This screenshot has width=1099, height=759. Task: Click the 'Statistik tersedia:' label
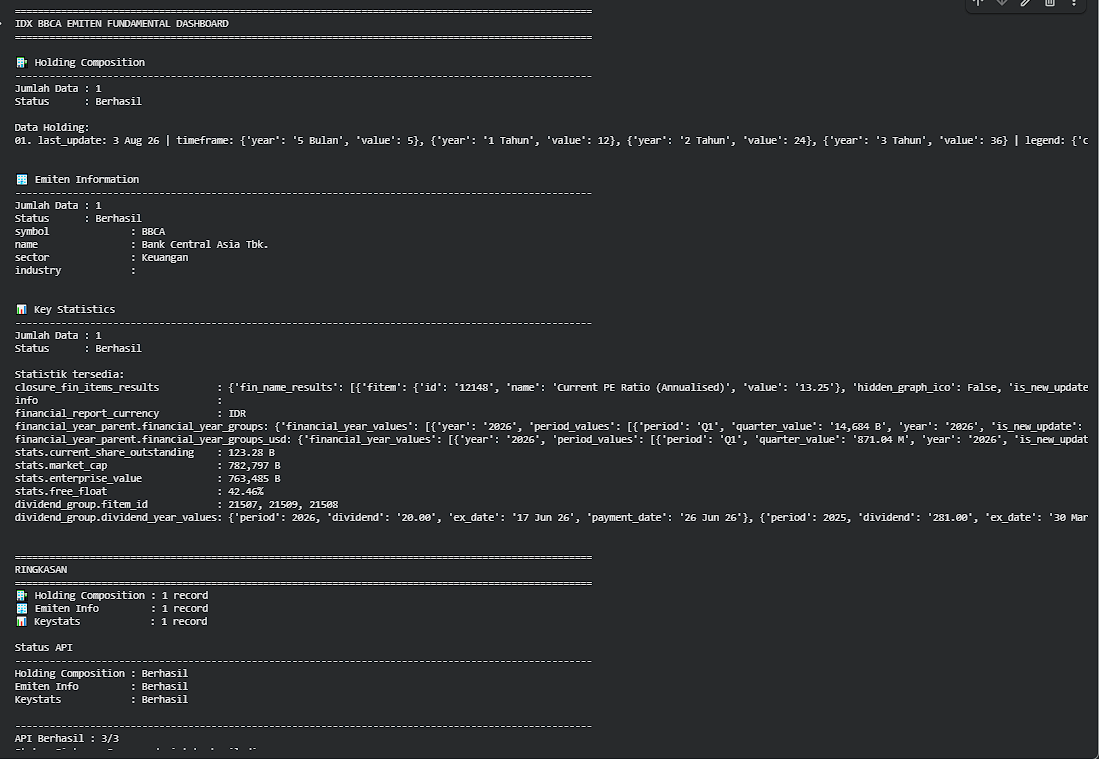coord(69,374)
